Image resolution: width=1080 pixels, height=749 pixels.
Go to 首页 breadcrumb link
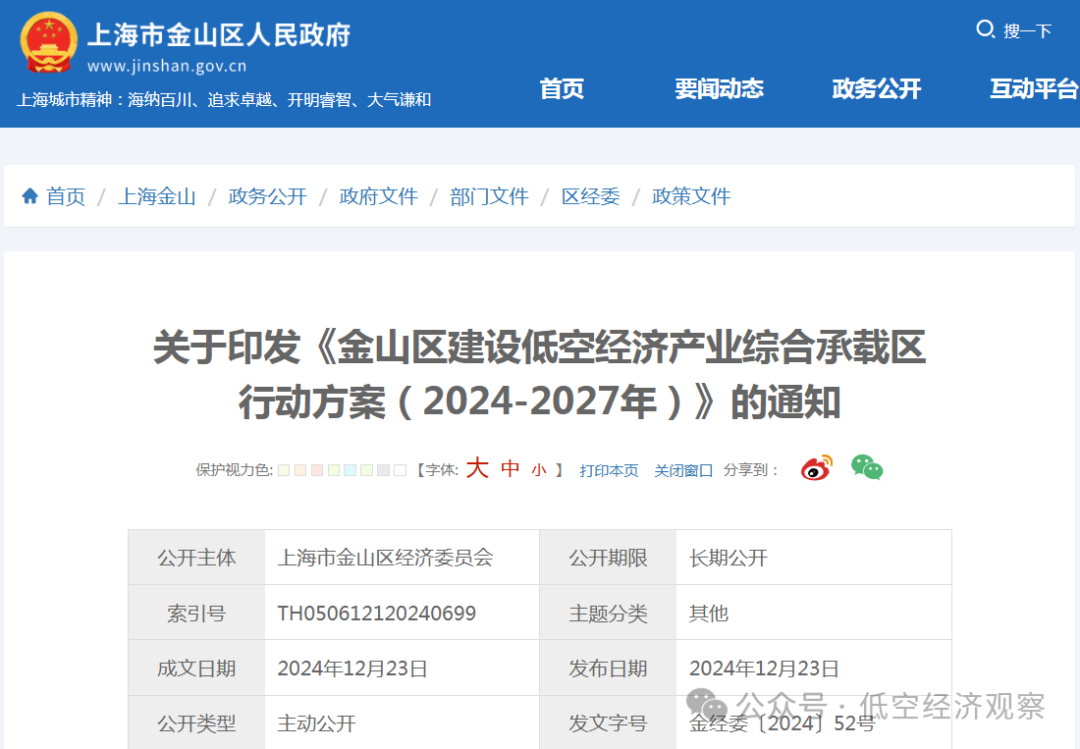tap(65, 196)
